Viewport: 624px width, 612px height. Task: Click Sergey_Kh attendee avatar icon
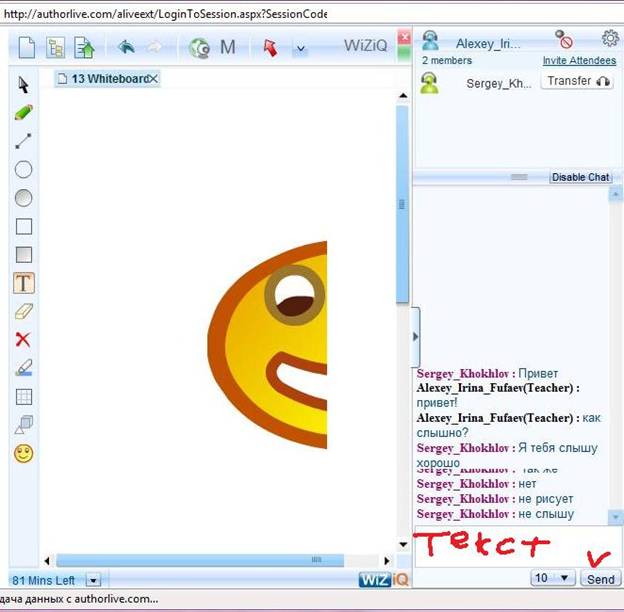tap(429, 83)
